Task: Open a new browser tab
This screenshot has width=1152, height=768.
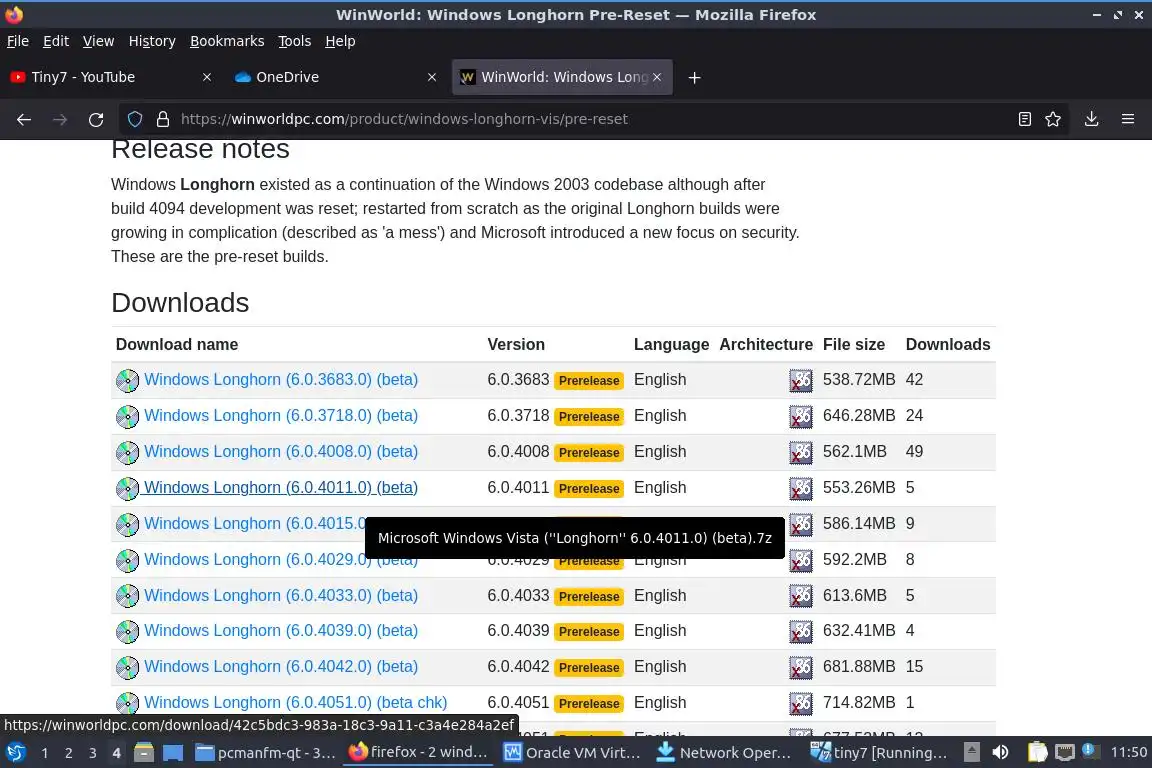Action: tap(694, 77)
